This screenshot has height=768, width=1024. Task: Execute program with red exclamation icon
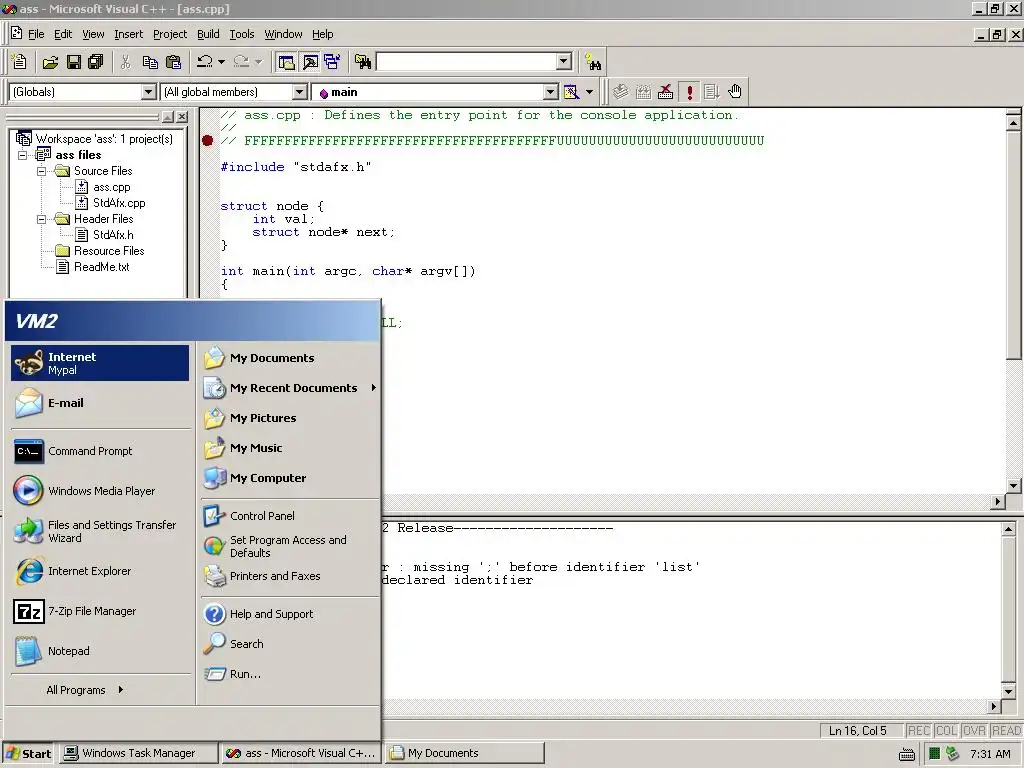point(689,92)
